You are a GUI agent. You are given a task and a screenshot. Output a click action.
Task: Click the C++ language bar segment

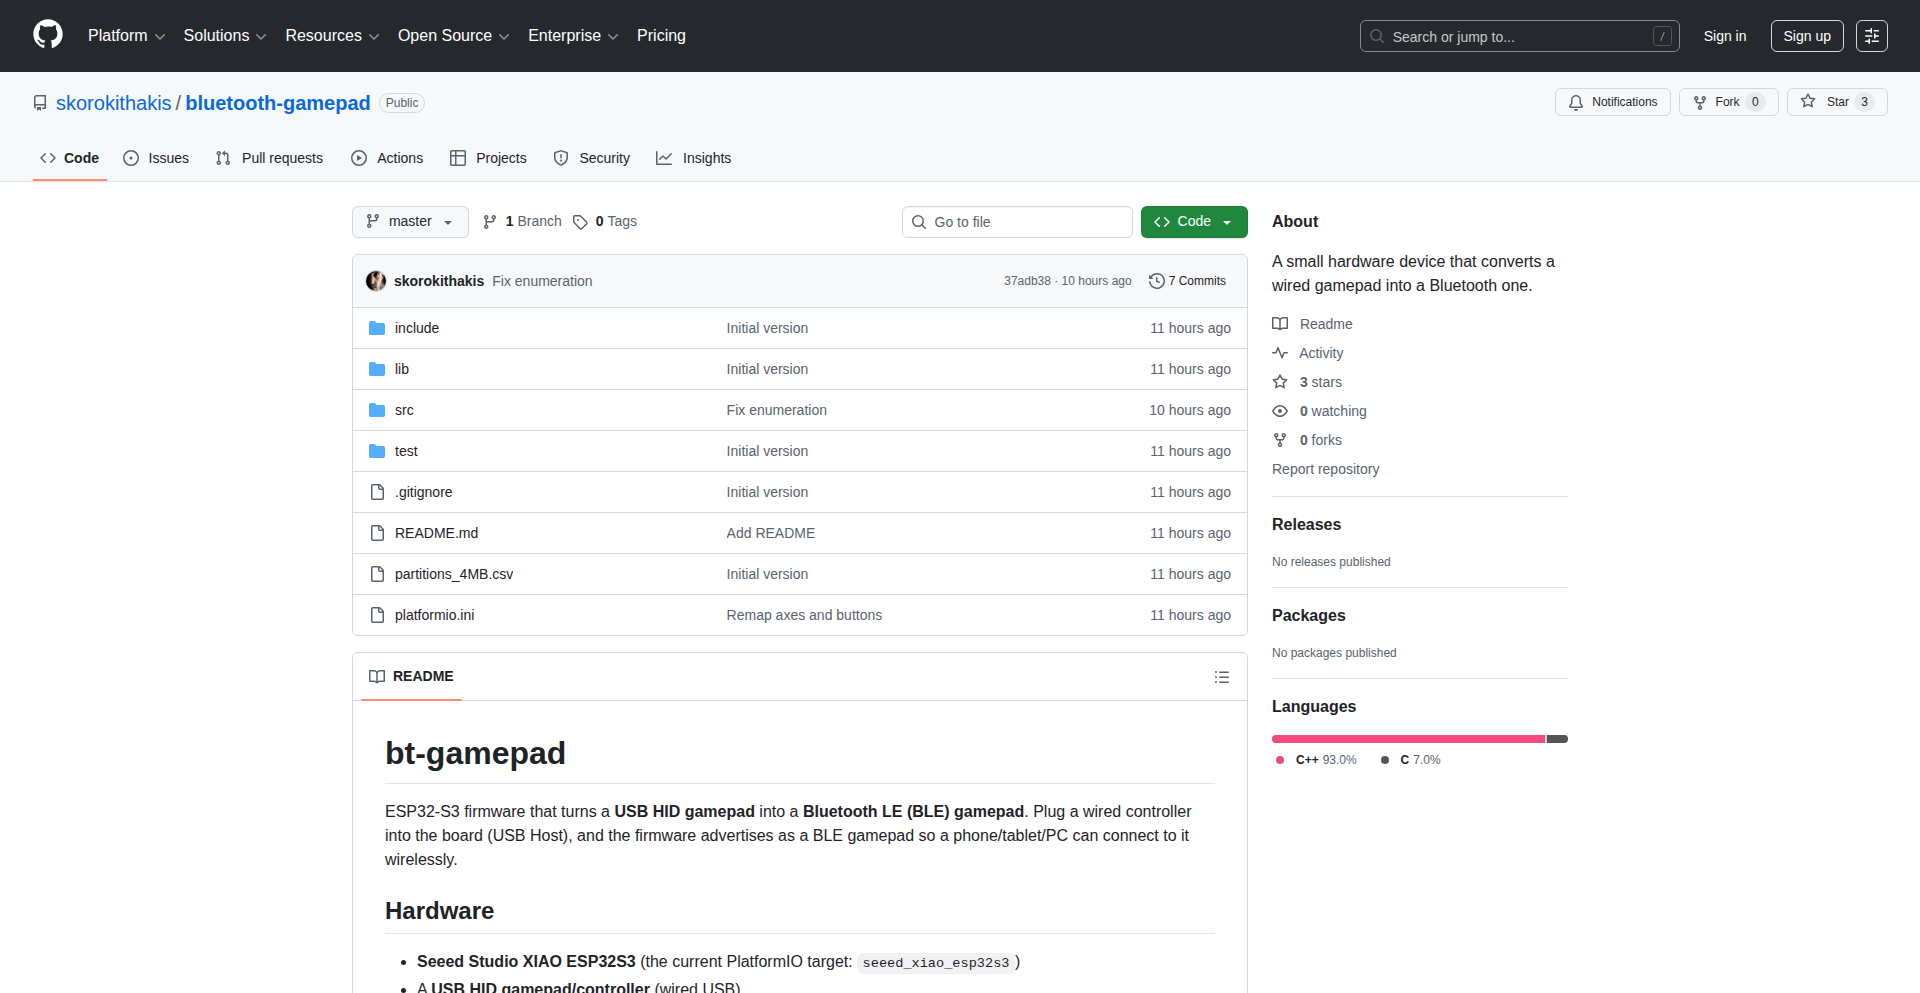1407,739
